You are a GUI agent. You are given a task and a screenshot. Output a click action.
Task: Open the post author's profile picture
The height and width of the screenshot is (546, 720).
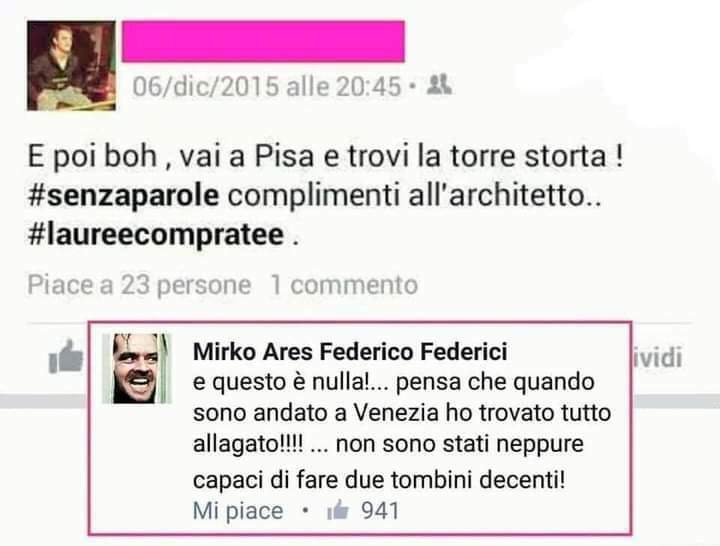pos(71,66)
